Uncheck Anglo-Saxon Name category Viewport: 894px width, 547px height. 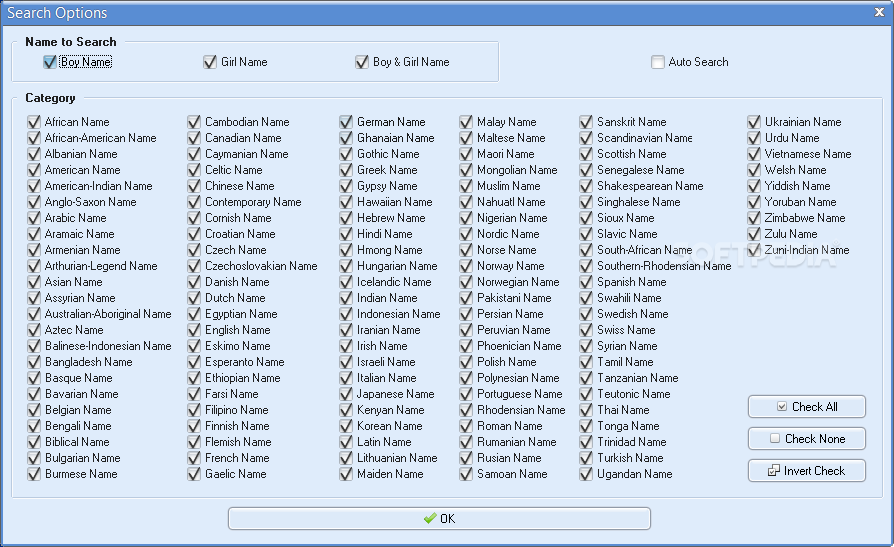(x=34, y=202)
